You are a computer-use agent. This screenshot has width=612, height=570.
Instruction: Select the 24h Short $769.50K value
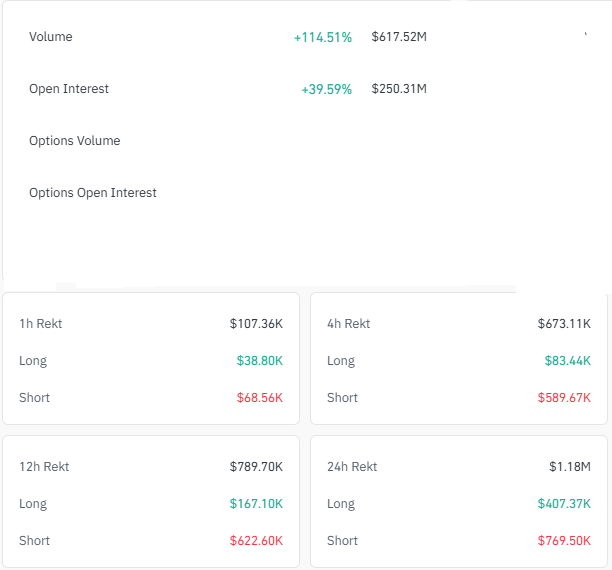pyautogui.click(x=564, y=541)
